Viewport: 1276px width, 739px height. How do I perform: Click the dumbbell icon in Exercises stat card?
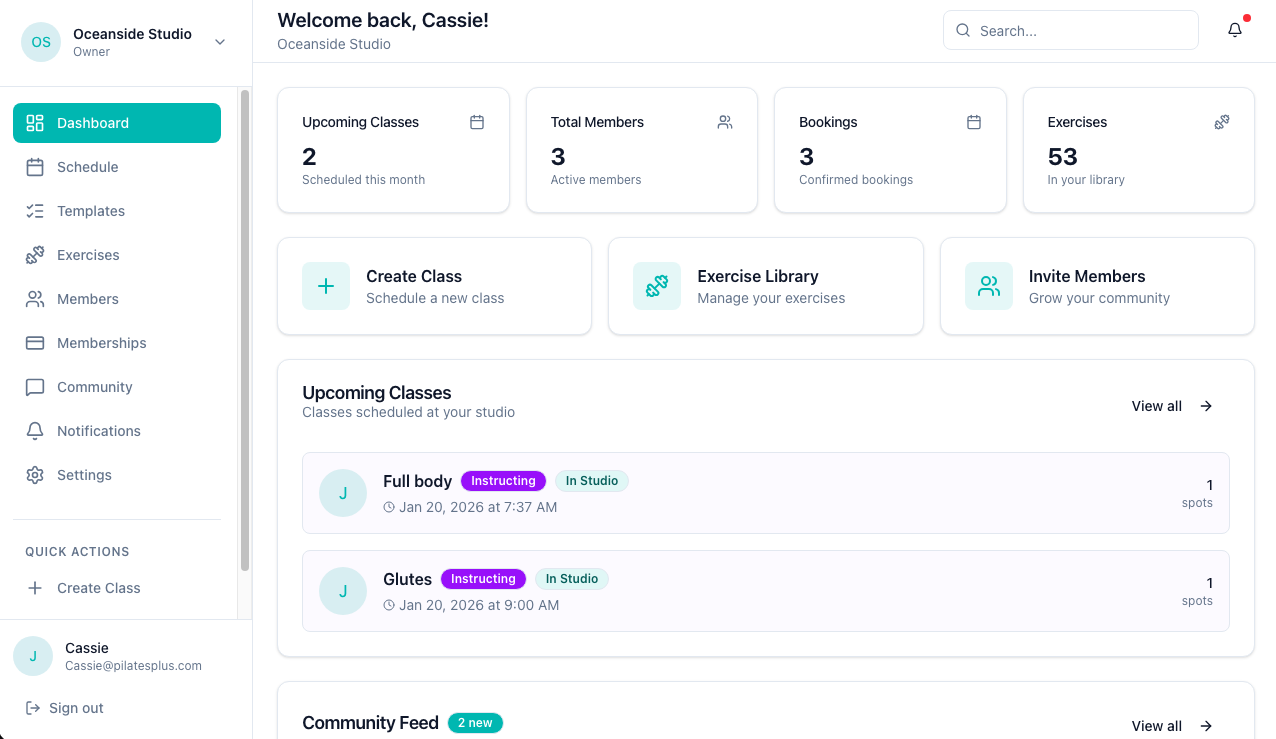[x=1221, y=122]
